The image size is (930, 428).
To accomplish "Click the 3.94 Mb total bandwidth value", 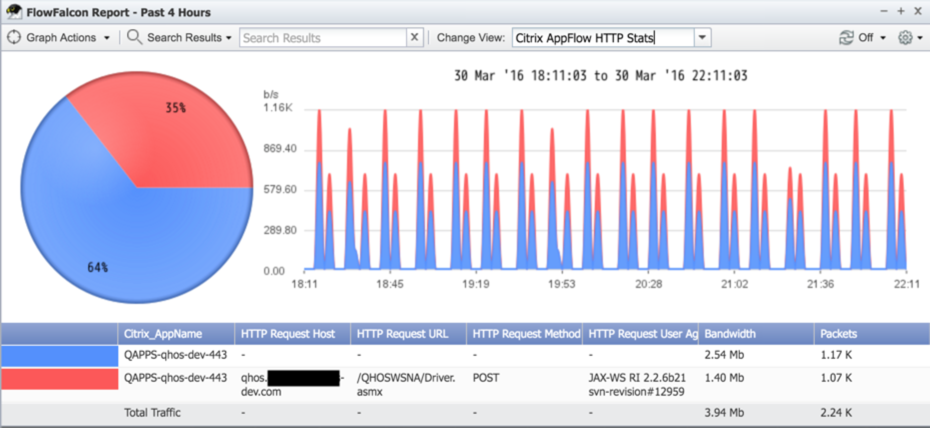I will [x=724, y=413].
